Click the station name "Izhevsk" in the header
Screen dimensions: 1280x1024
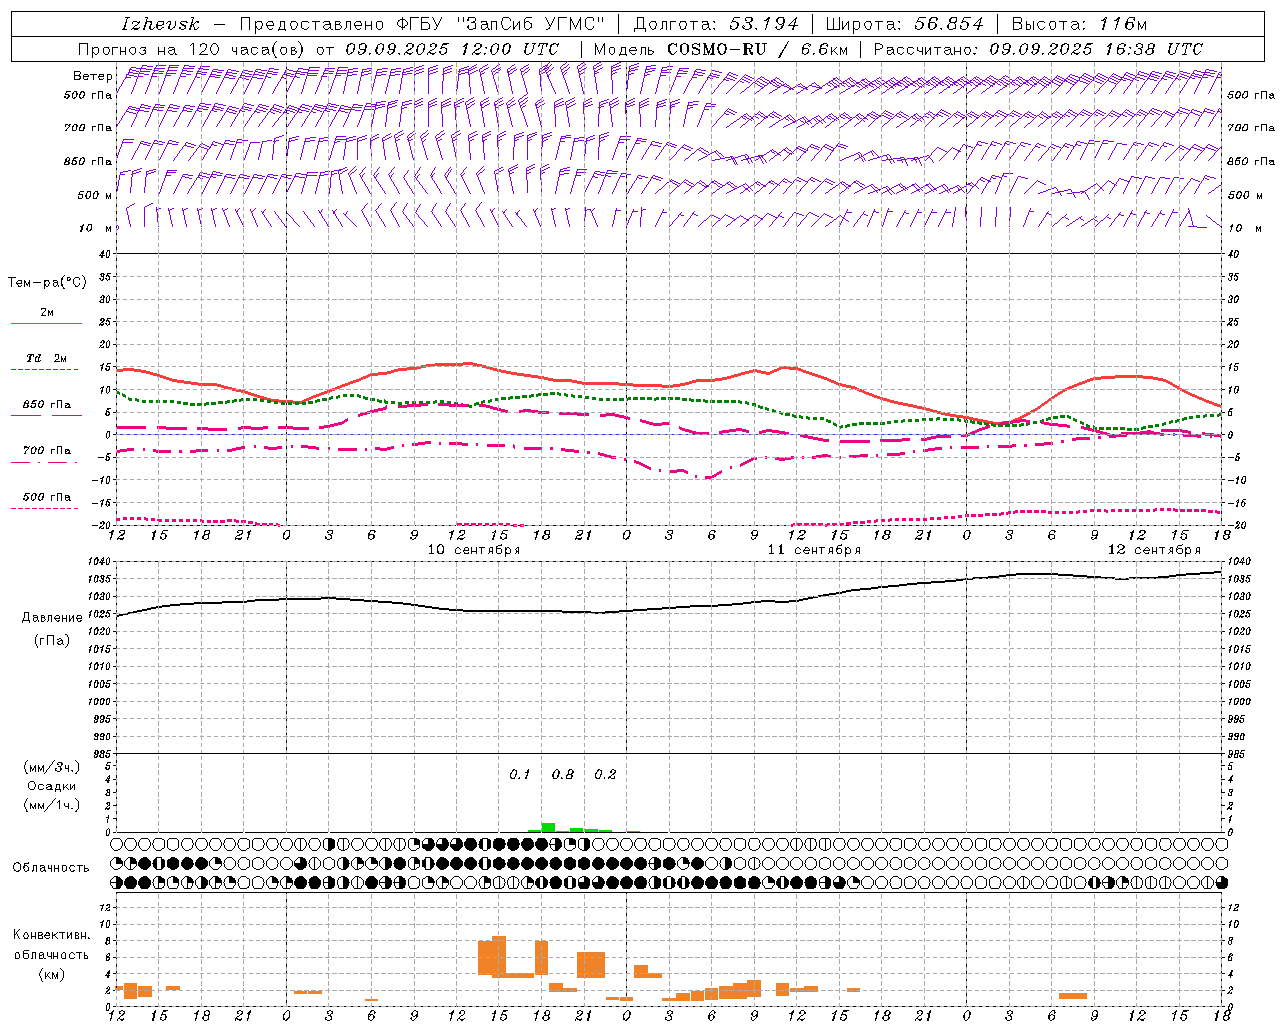pyautogui.click(x=161, y=24)
